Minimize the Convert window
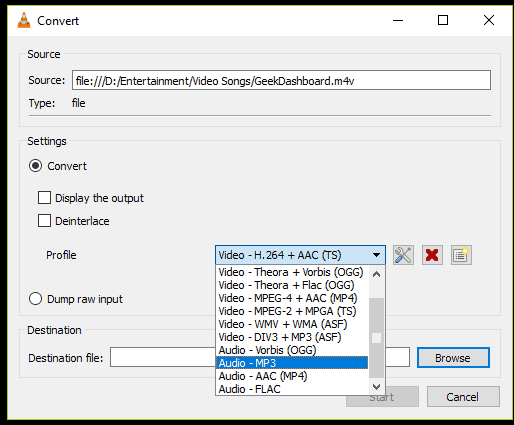 tap(398, 20)
